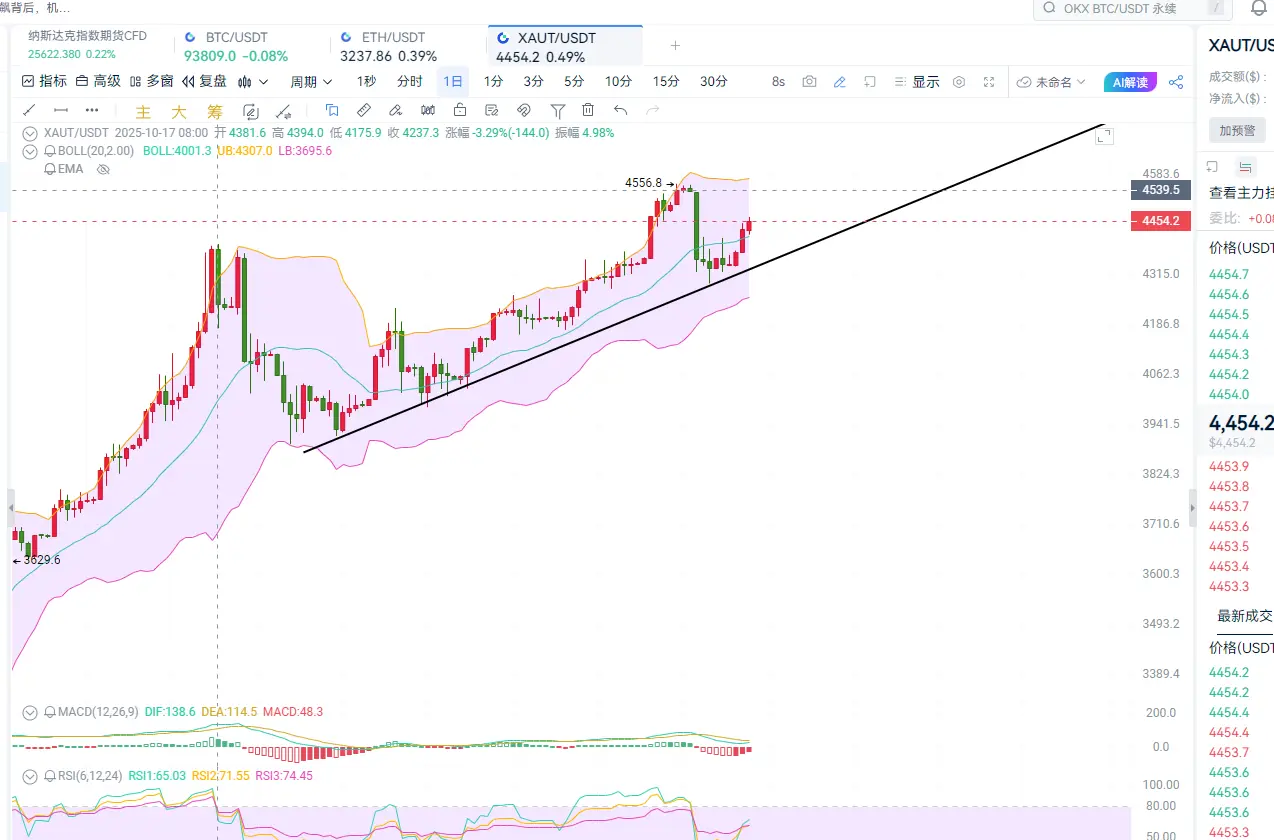The height and width of the screenshot is (840, 1274).
Task: Open the 多窗 multi-window layout
Action: pyautogui.click(x=151, y=82)
